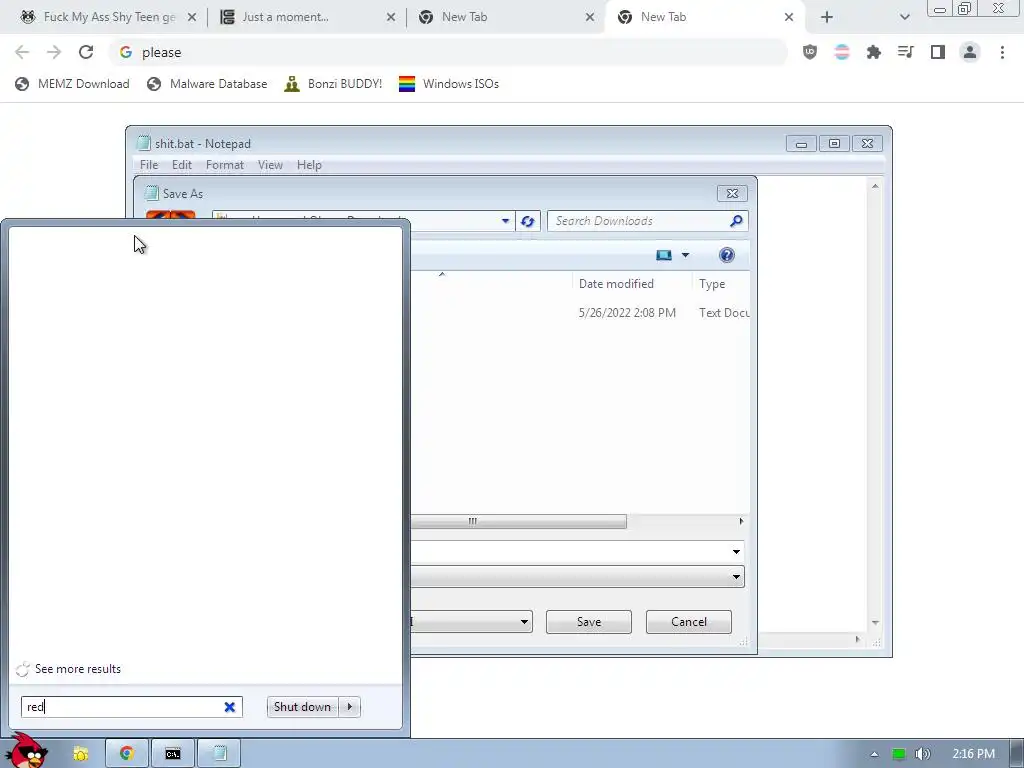Sort by the Type column header
The width and height of the screenshot is (1024, 768).
pos(712,284)
